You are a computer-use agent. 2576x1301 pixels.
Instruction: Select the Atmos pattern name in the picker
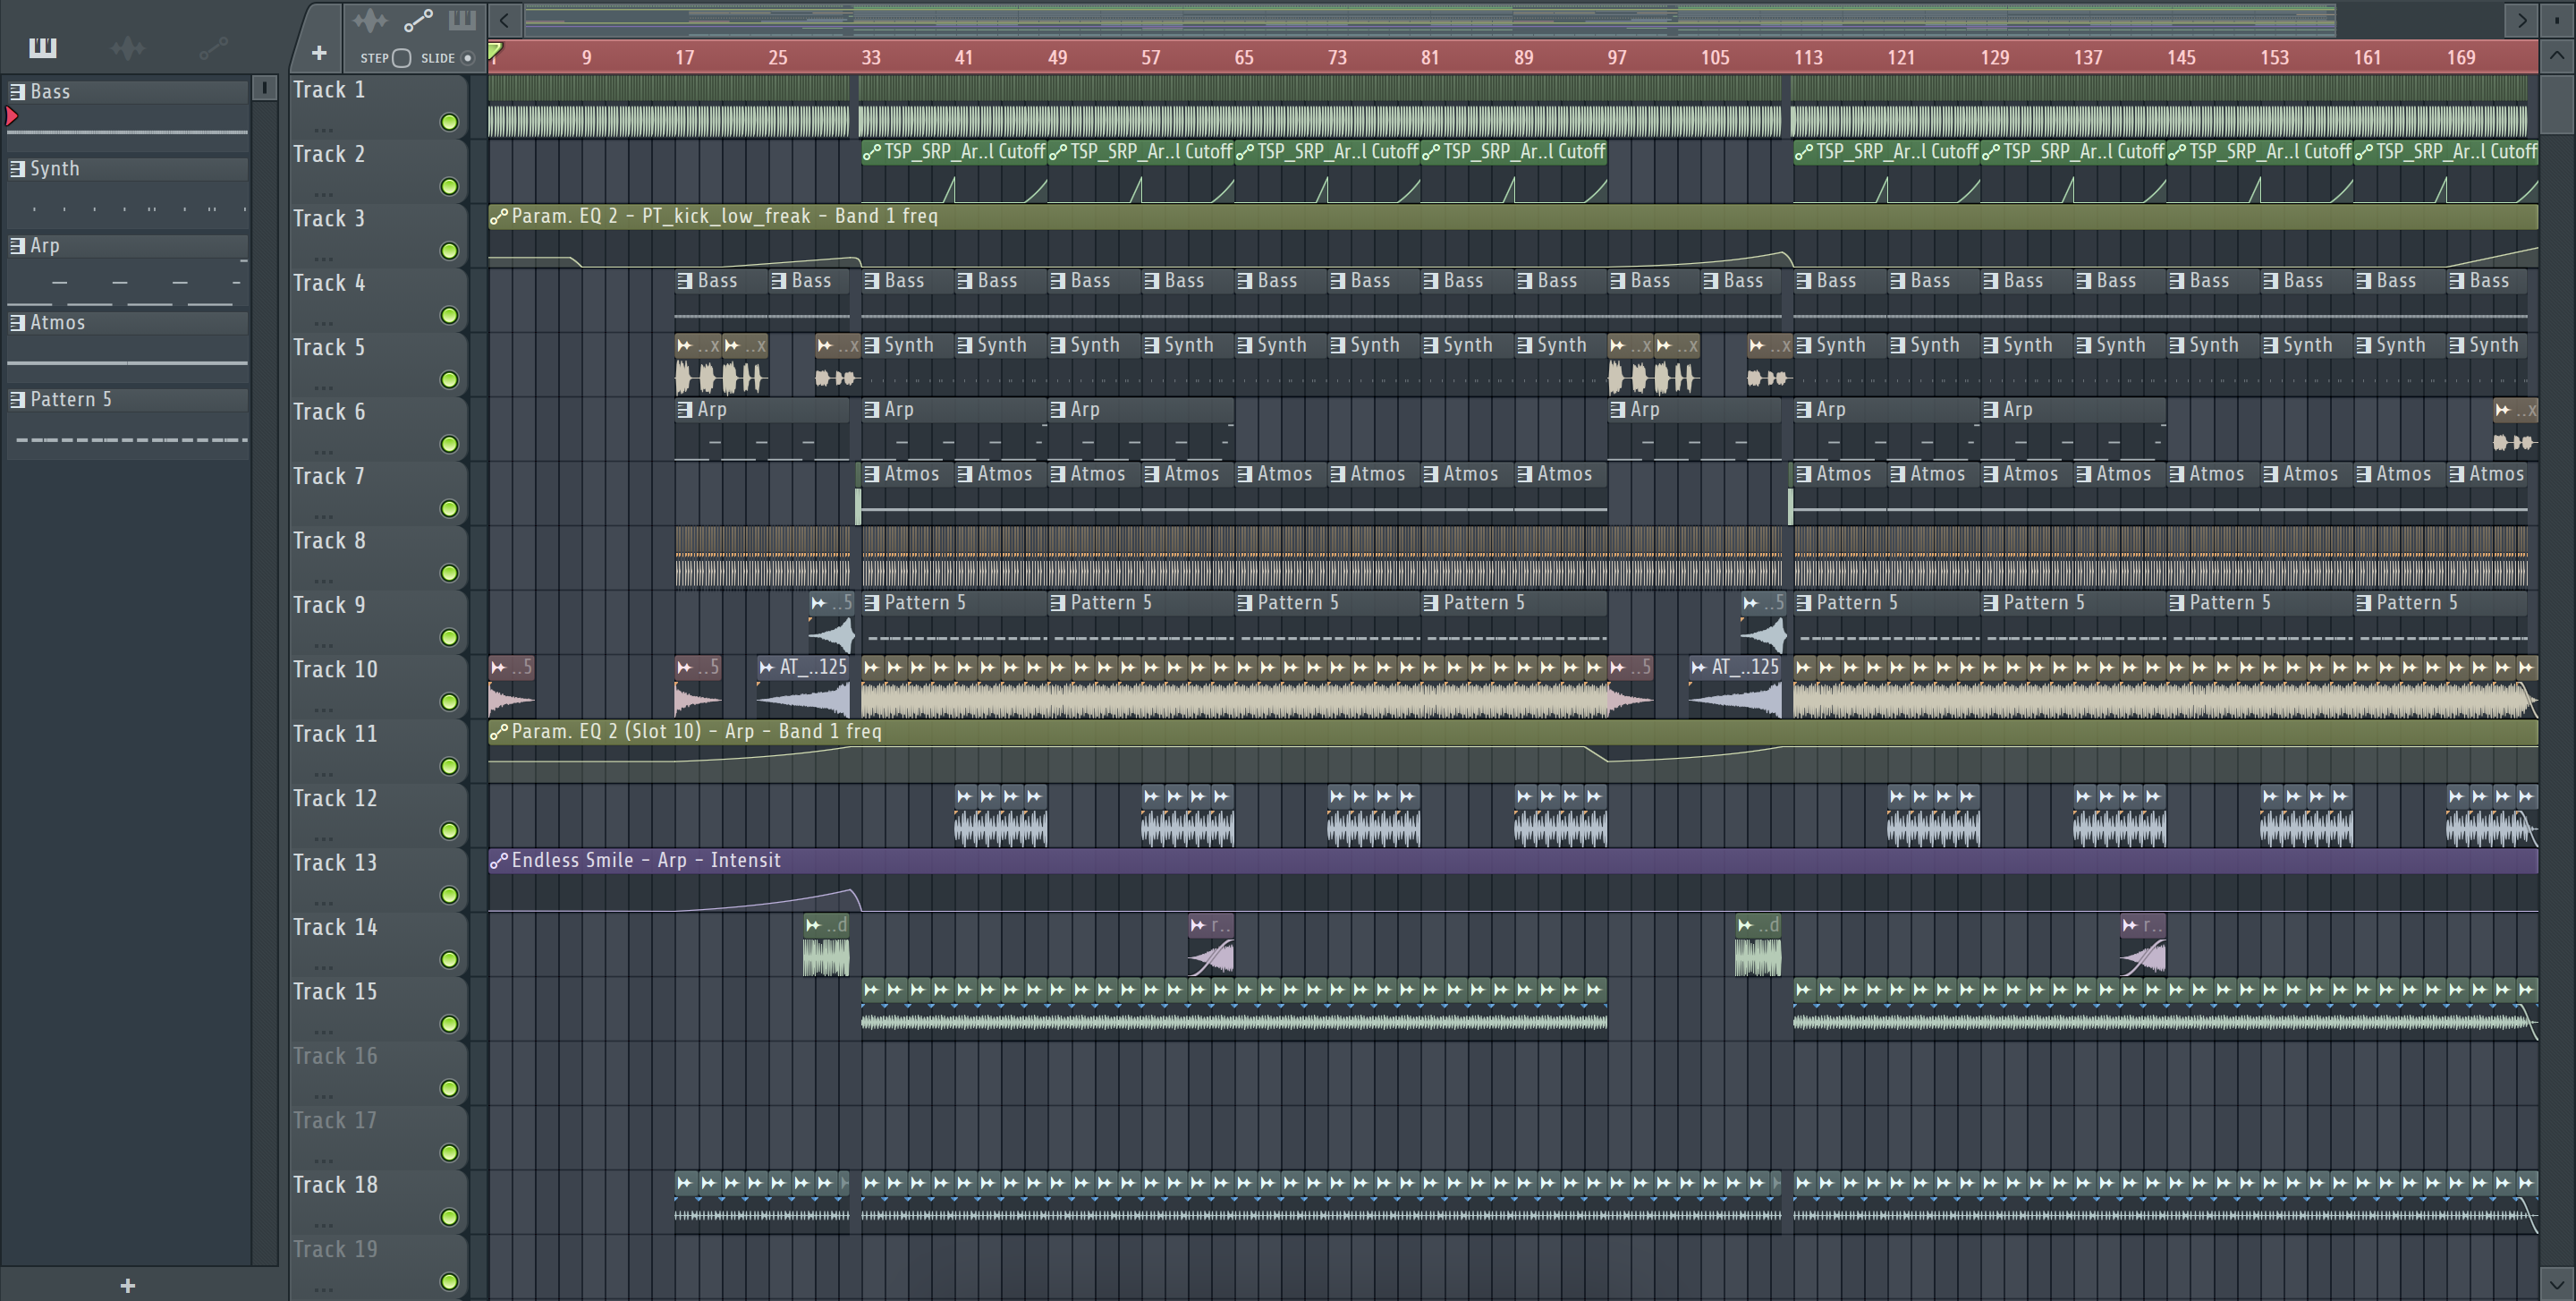[x=58, y=323]
